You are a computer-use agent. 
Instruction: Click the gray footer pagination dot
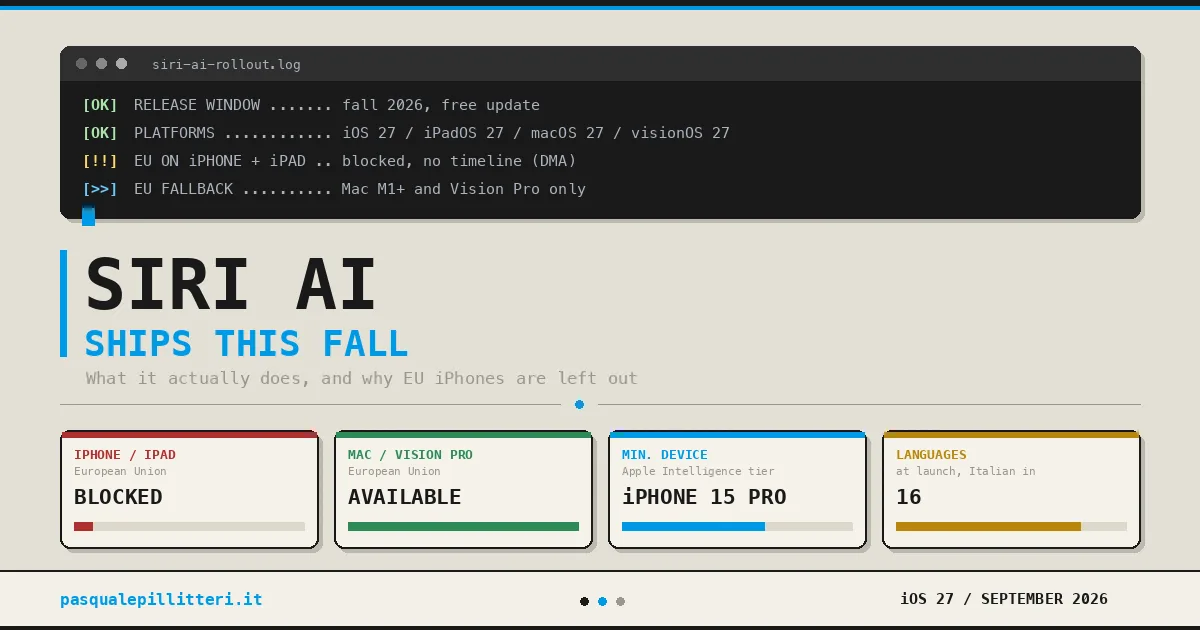tap(620, 601)
